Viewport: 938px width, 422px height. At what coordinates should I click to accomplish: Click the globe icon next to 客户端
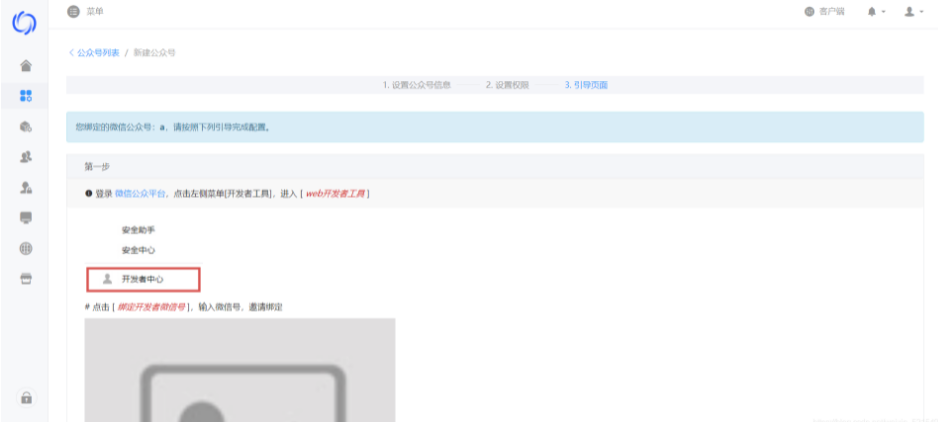click(809, 11)
